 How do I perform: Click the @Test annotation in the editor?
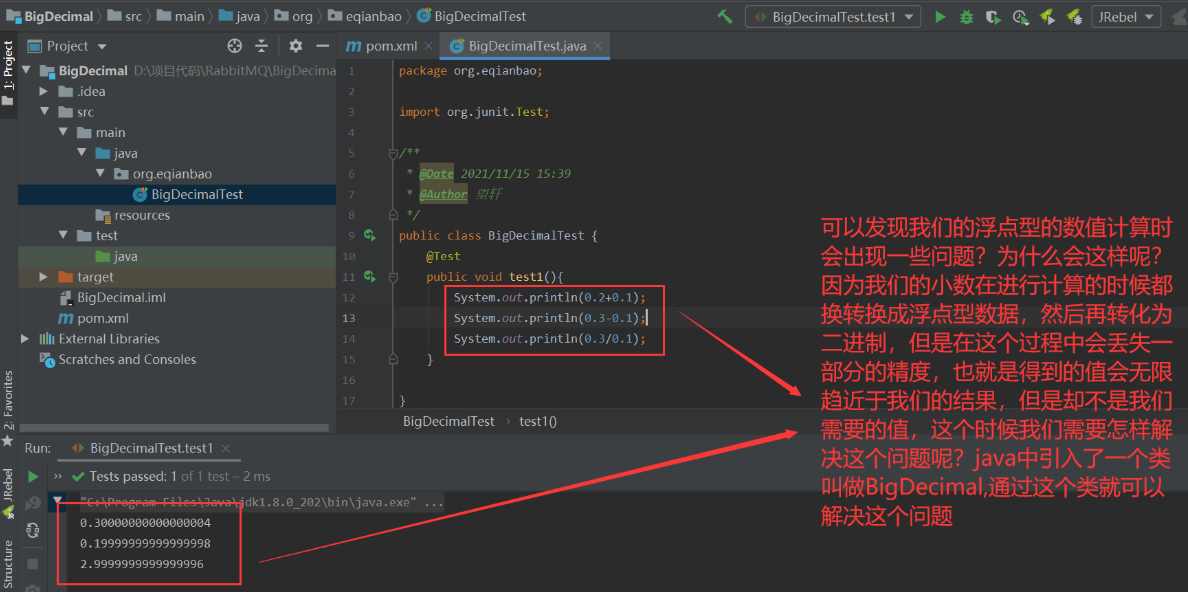pos(443,256)
